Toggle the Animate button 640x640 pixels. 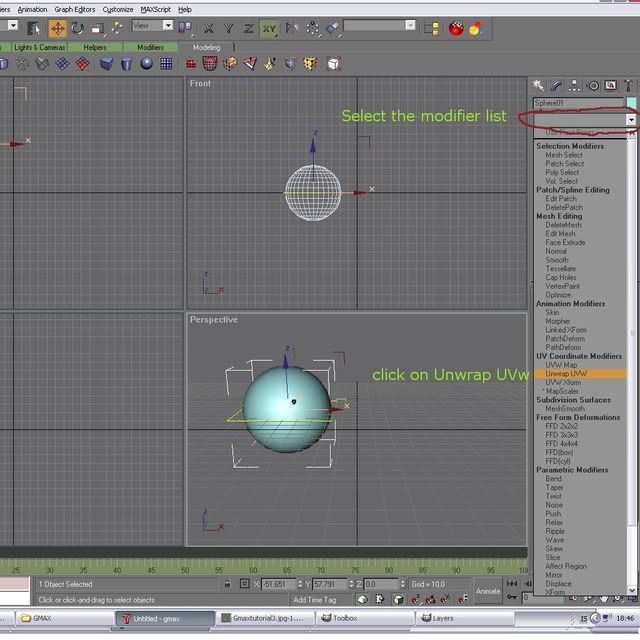pos(488,590)
